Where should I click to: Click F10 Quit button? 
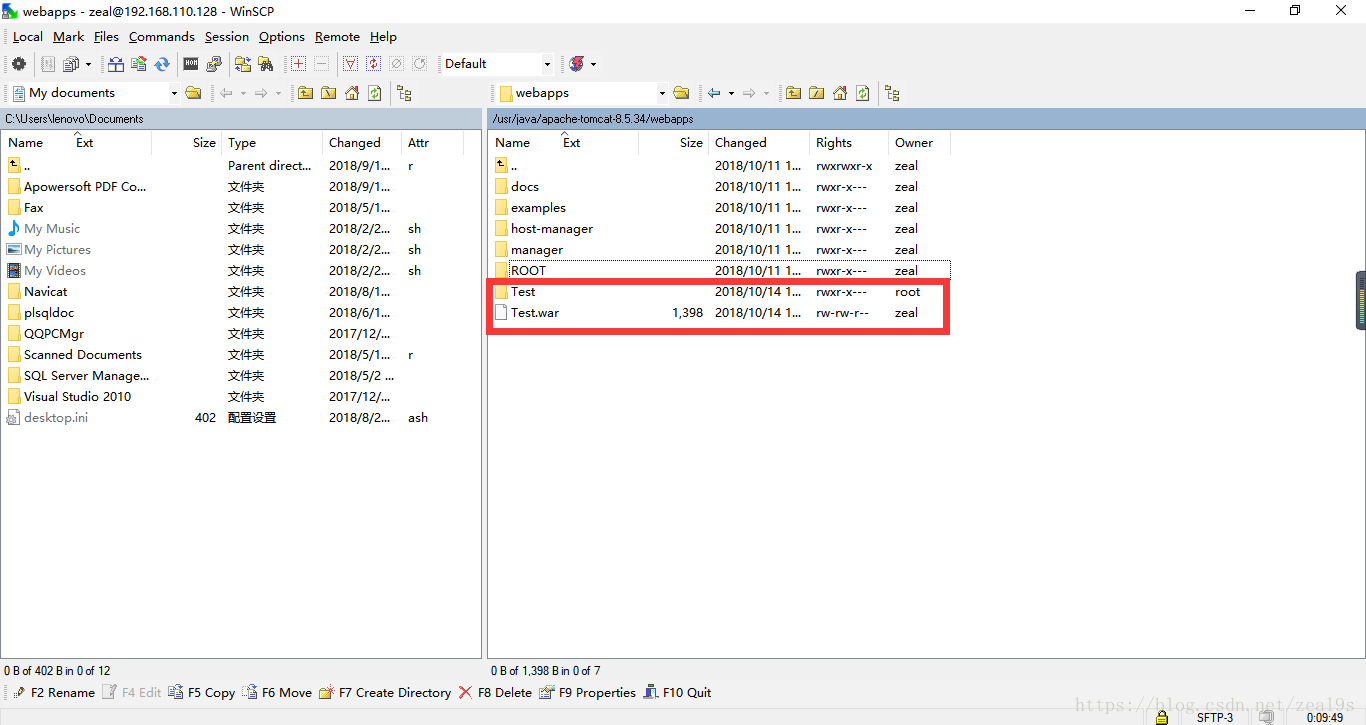pyautogui.click(x=677, y=692)
